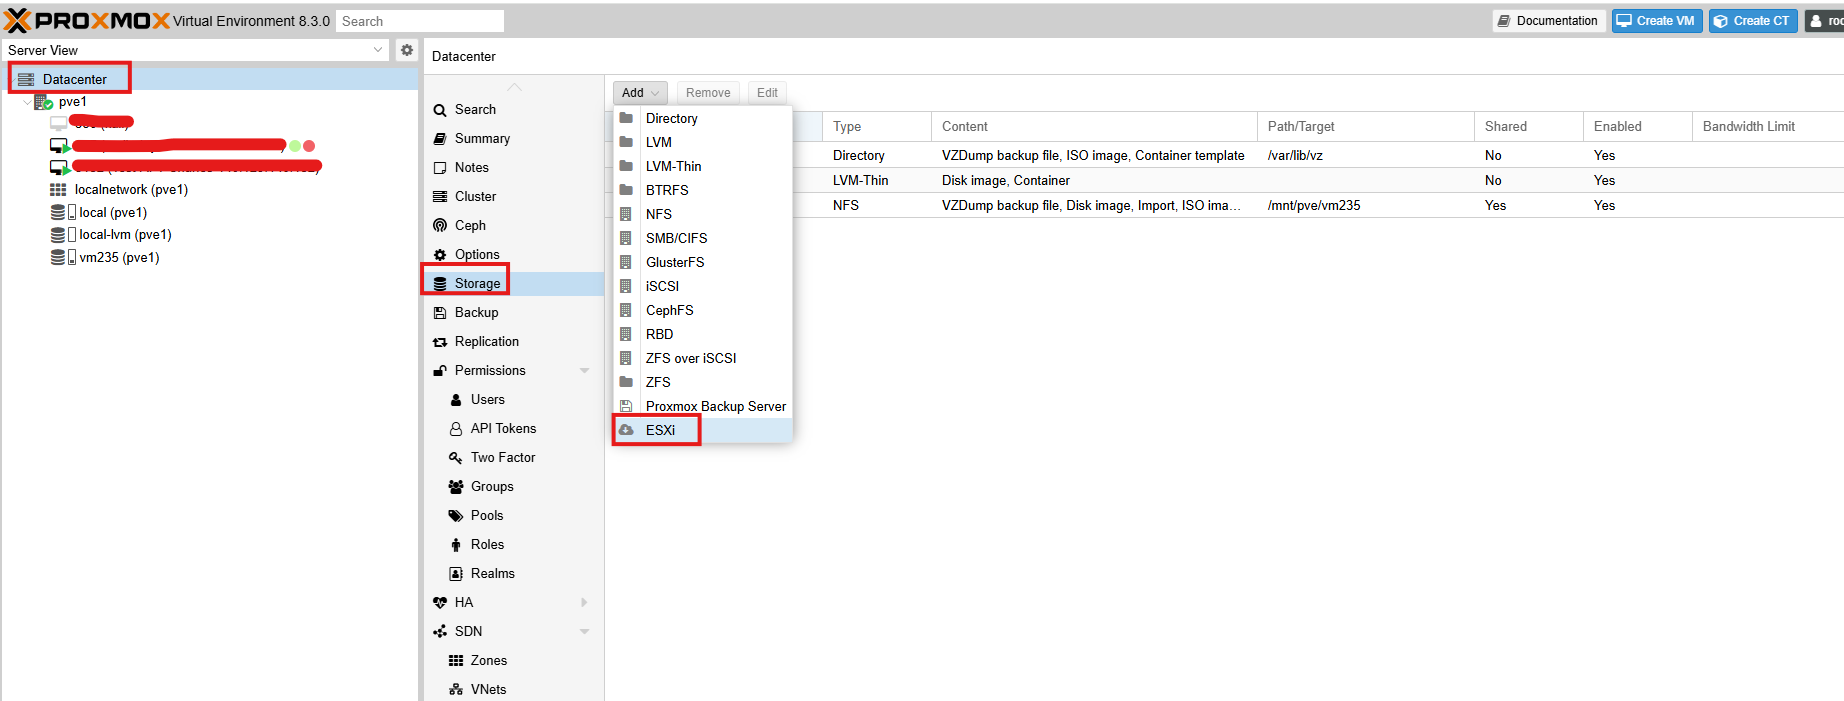Click the Backup floppy disk icon
Screen dimensions: 1844x701
click(x=440, y=313)
